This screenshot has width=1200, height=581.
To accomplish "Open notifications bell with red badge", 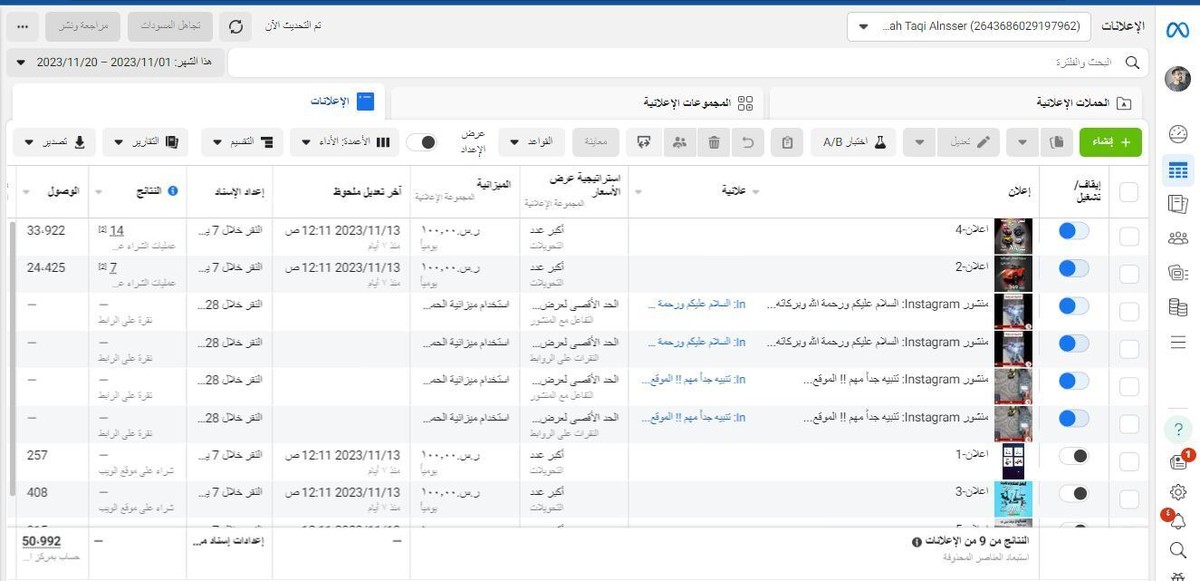I will click(x=1180, y=521).
